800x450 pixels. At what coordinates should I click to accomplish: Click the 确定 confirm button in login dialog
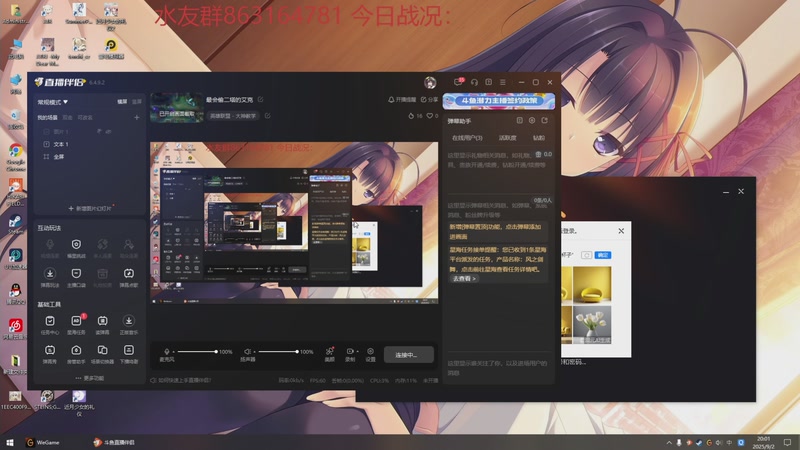[603, 255]
